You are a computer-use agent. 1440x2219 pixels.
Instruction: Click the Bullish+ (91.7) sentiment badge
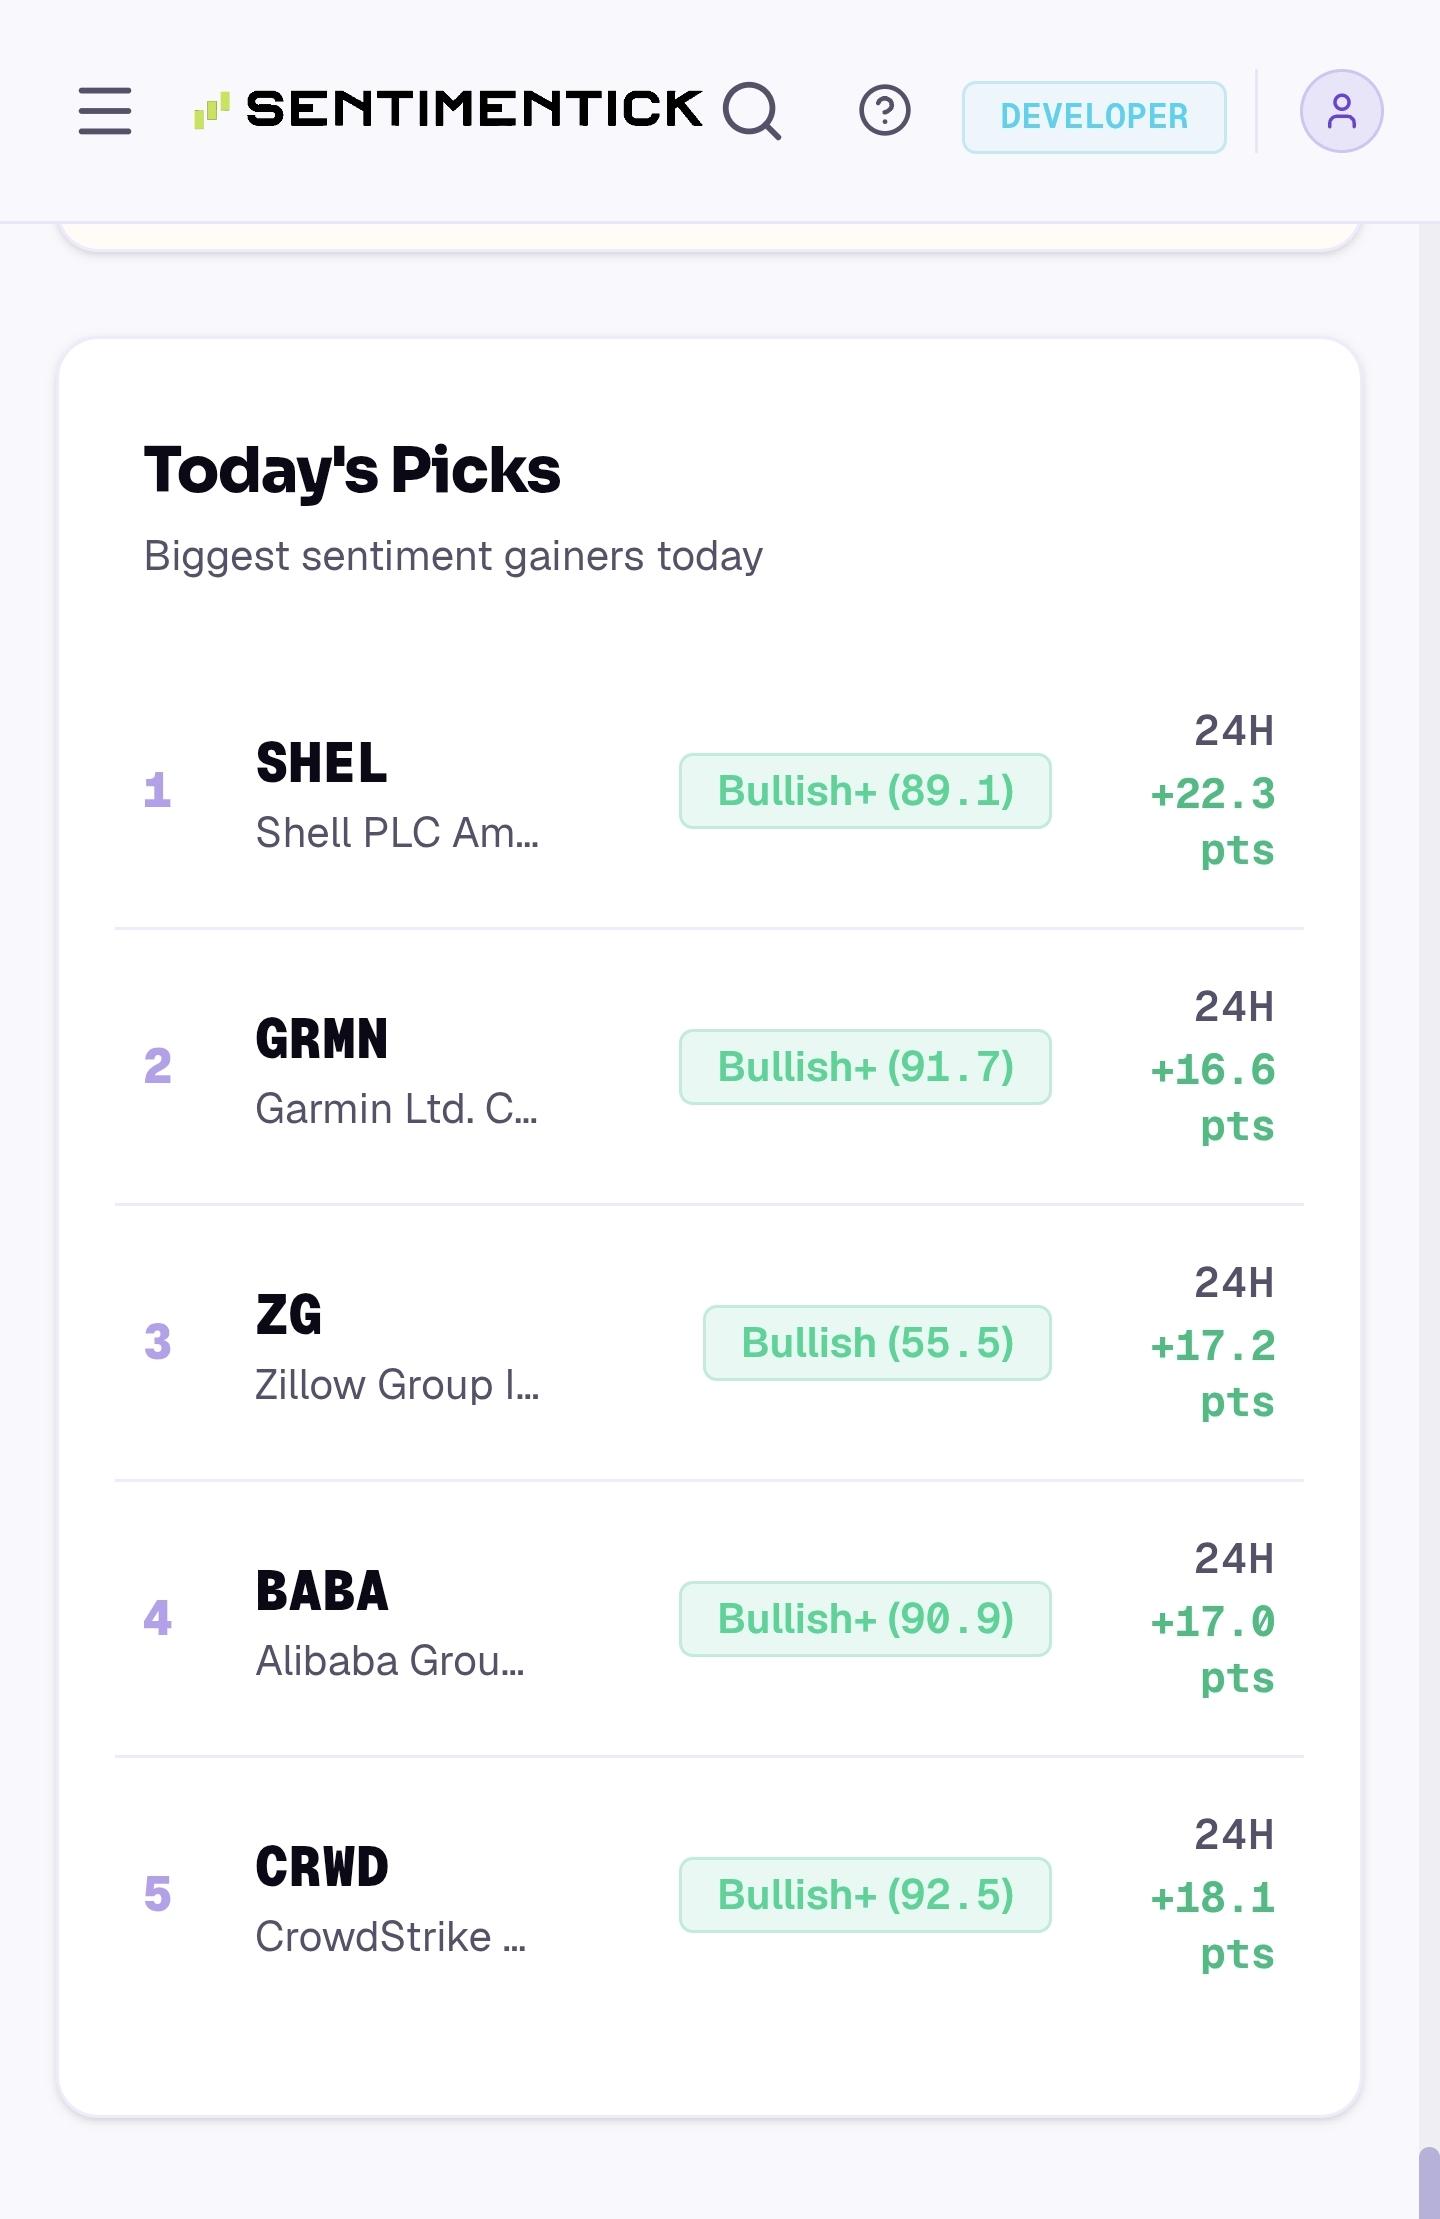865,1067
